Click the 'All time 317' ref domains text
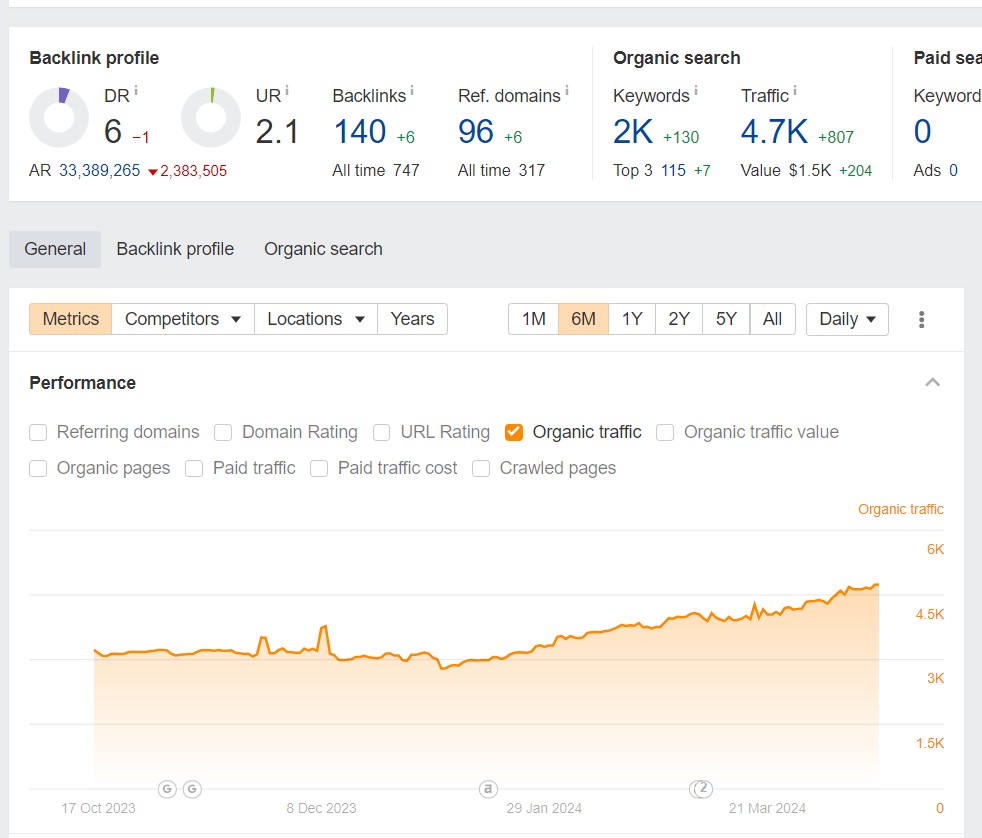 coord(501,170)
